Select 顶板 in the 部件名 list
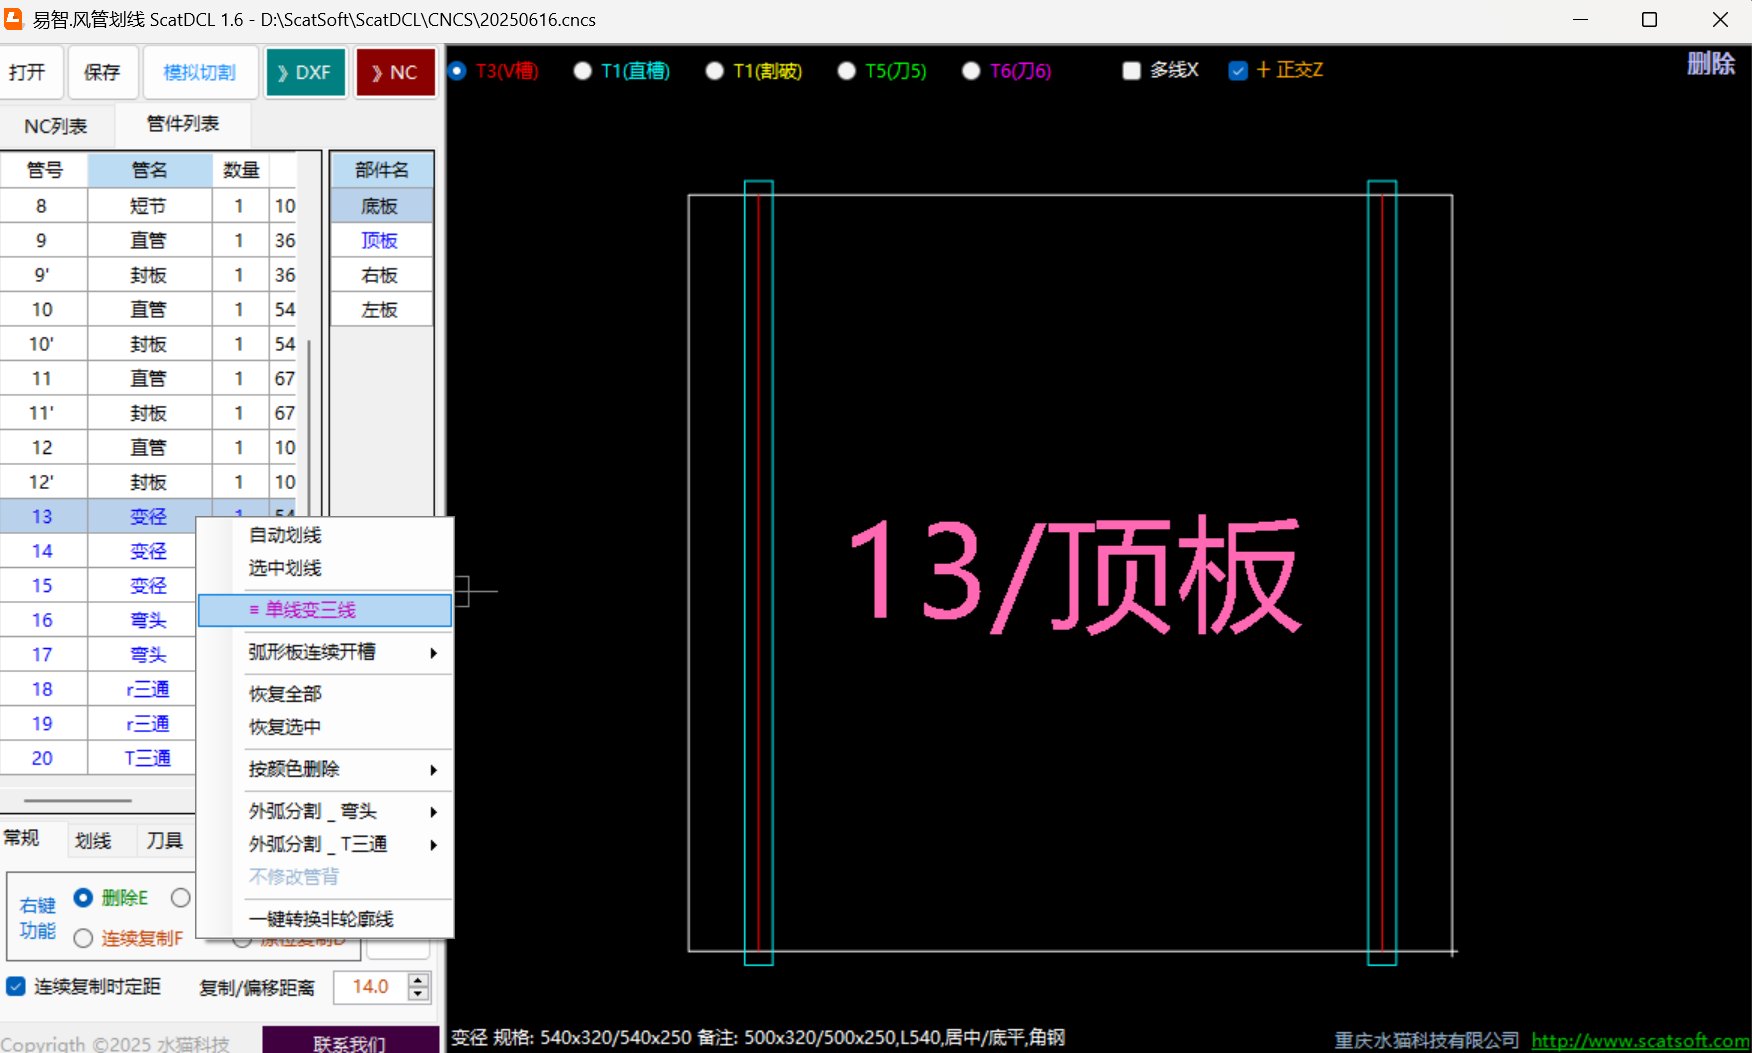 click(379, 239)
